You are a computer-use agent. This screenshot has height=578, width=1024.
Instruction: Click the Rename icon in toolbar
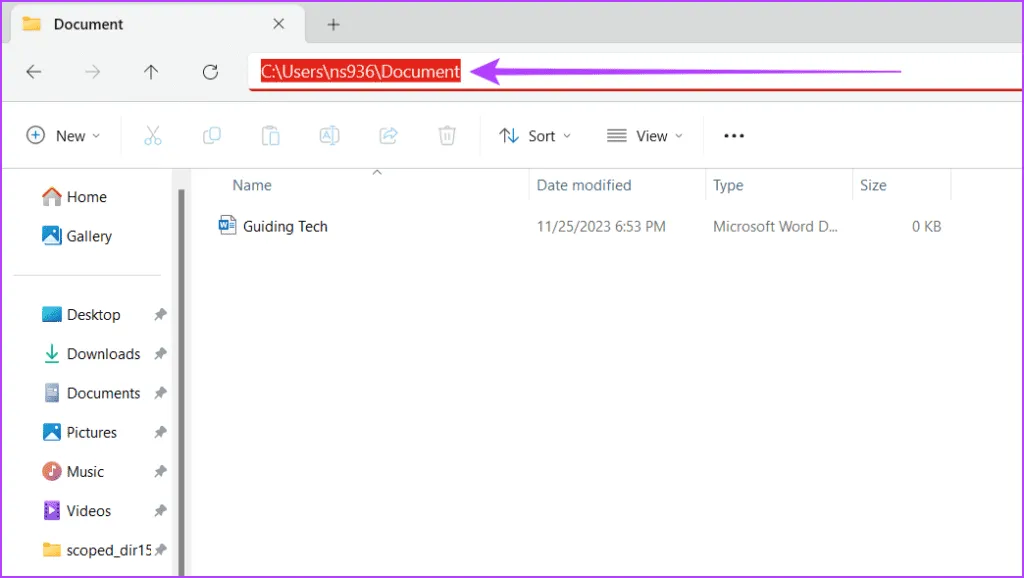tap(329, 136)
